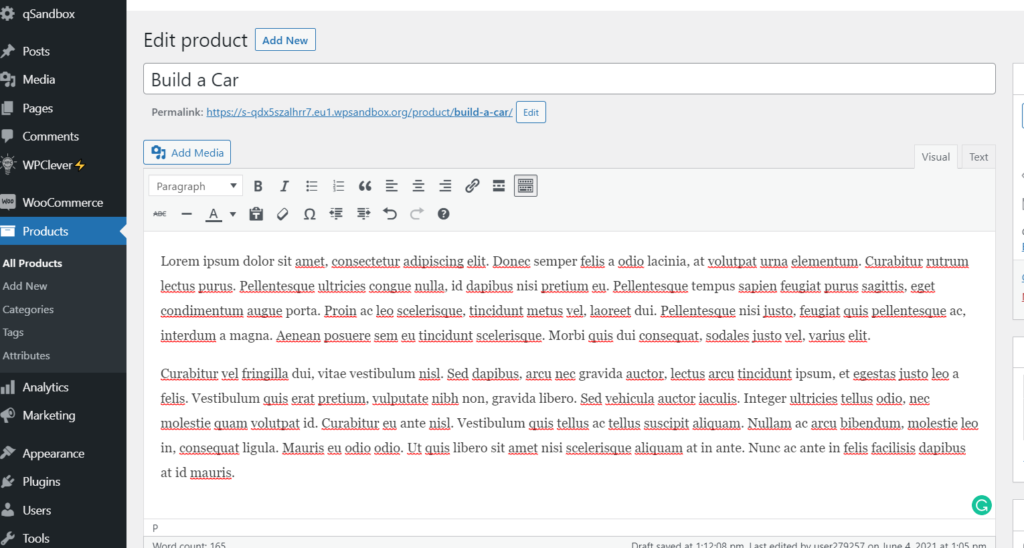The width and height of the screenshot is (1024, 548).
Task: Select Add New in Products submenu
Action: [x=25, y=286]
